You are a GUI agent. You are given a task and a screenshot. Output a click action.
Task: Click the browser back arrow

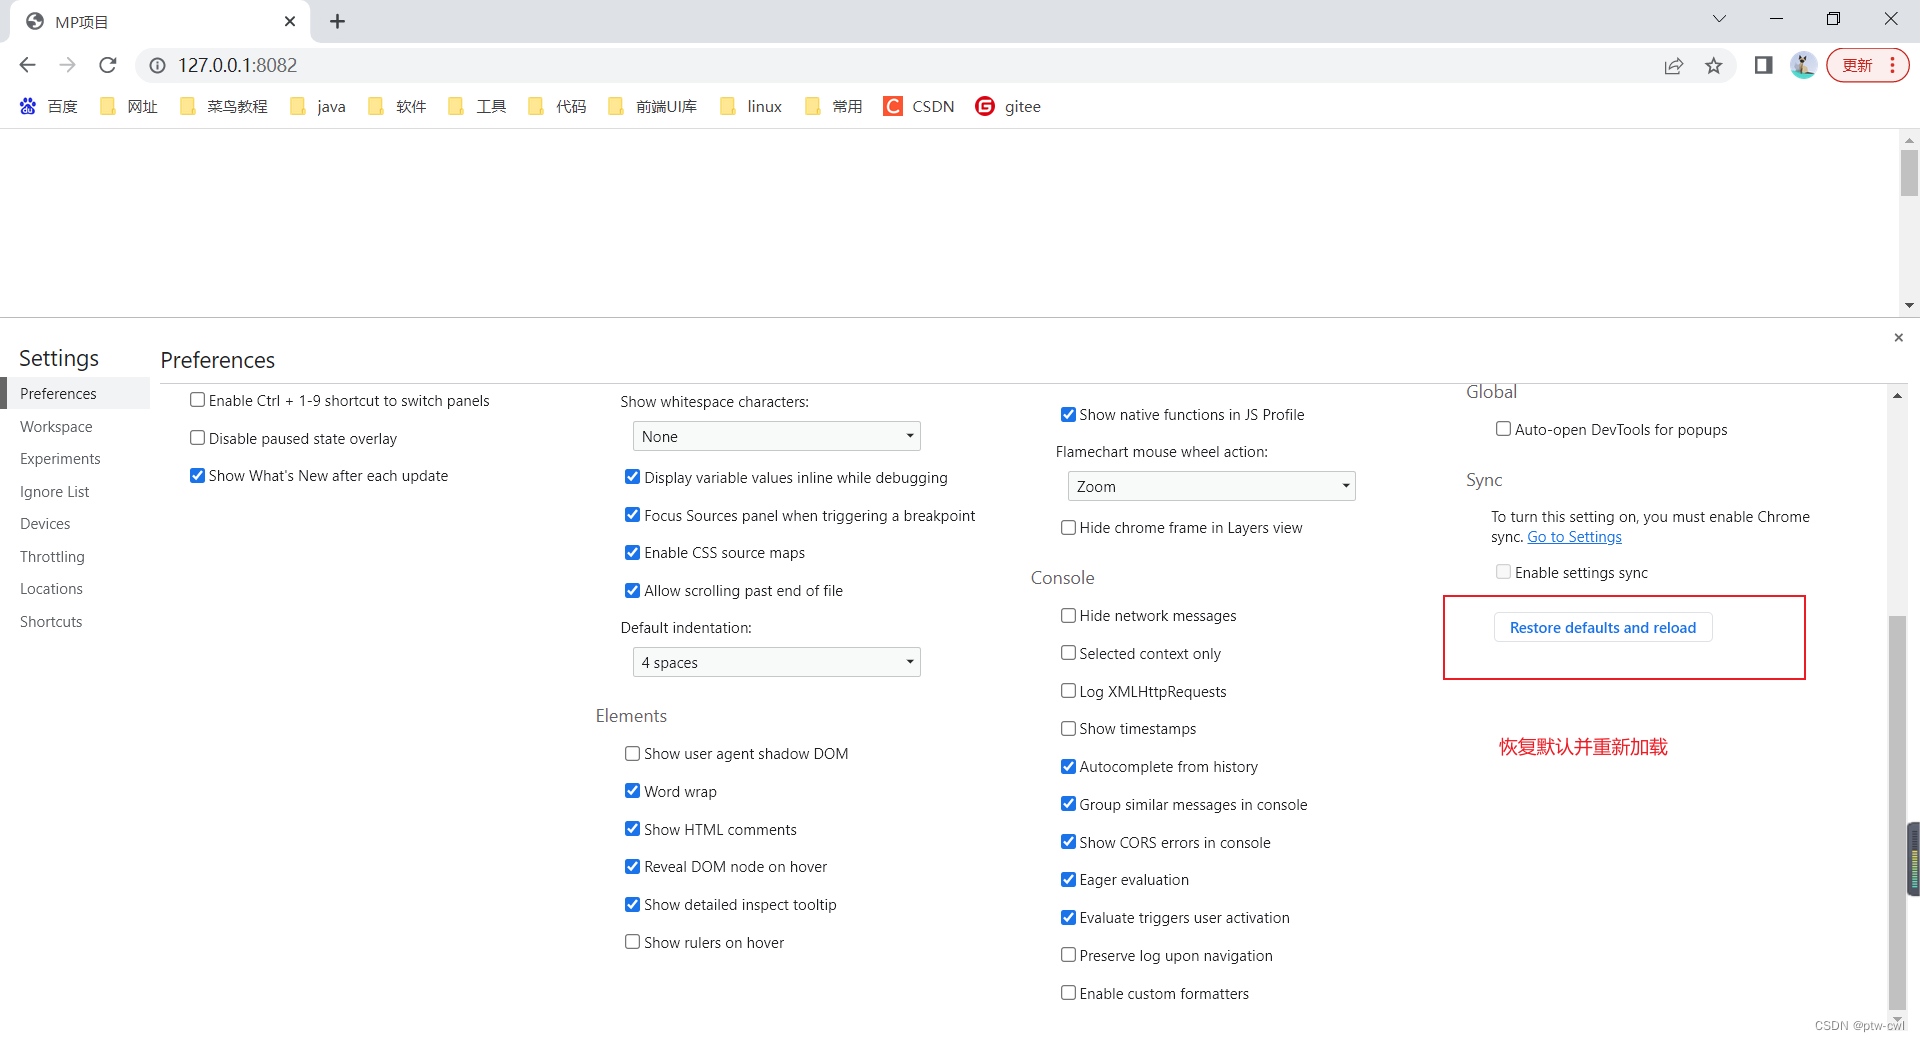pyautogui.click(x=27, y=65)
